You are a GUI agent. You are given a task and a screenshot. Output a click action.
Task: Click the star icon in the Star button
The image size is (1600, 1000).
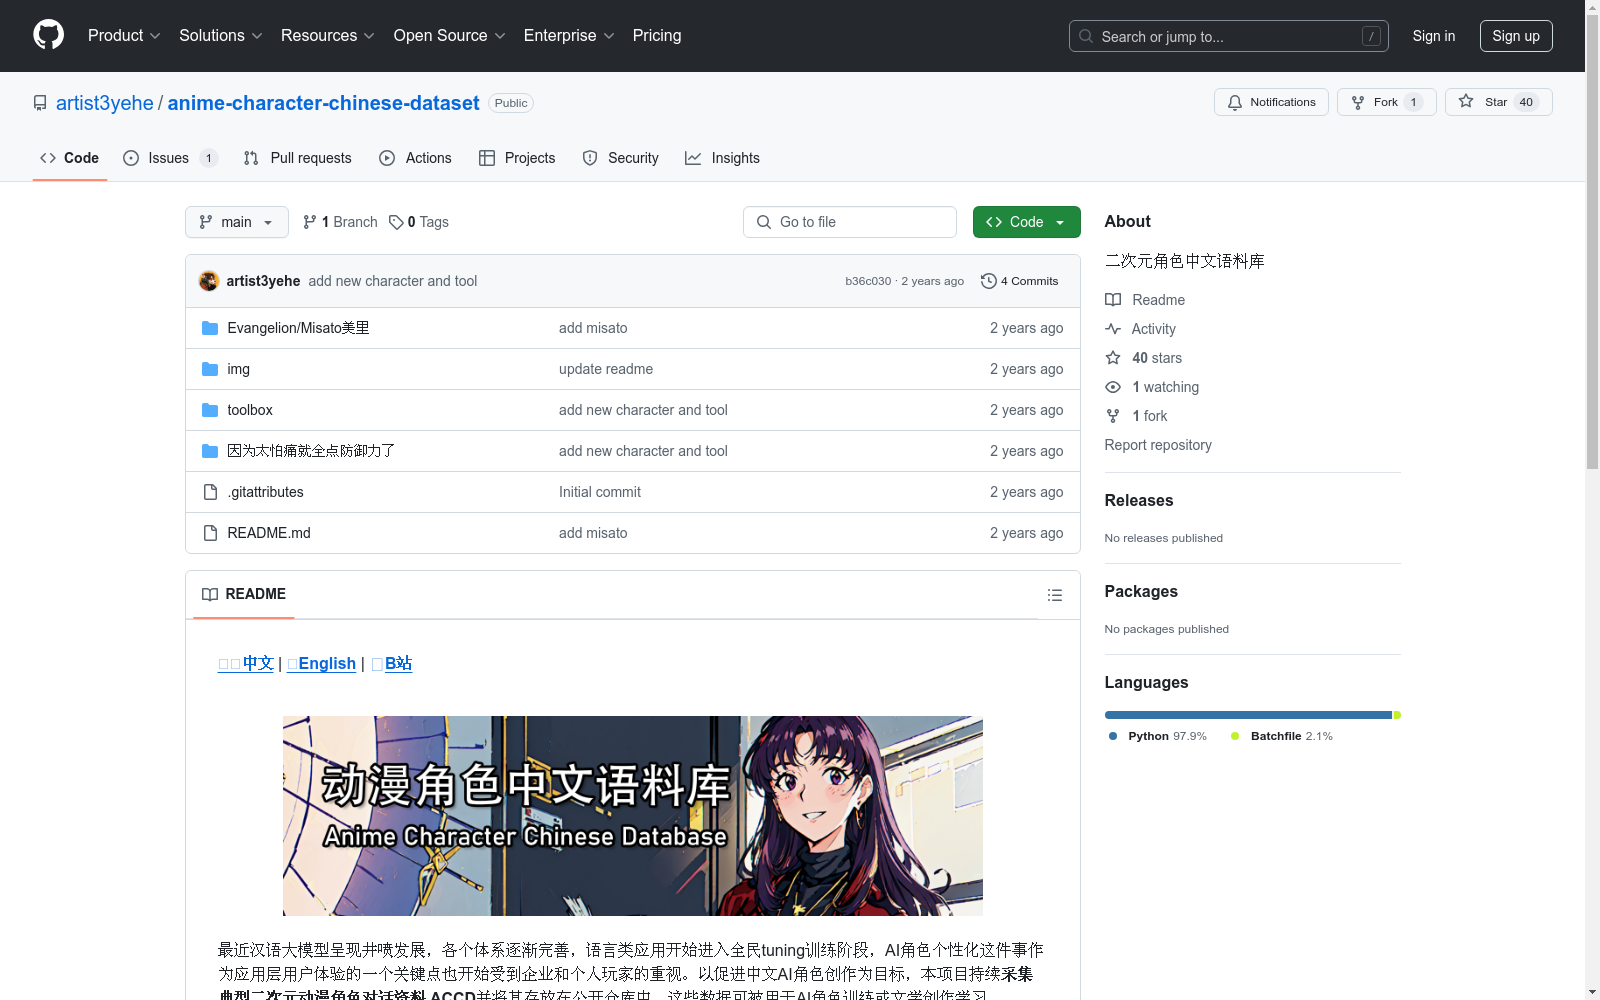point(1466,101)
